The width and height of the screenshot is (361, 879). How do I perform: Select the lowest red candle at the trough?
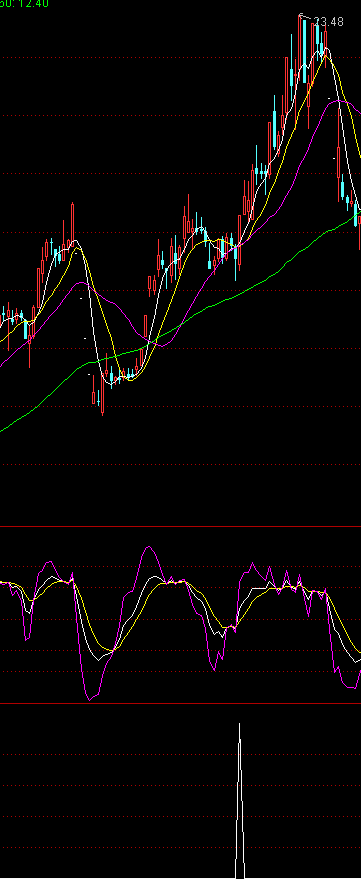(x=103, y=395)
